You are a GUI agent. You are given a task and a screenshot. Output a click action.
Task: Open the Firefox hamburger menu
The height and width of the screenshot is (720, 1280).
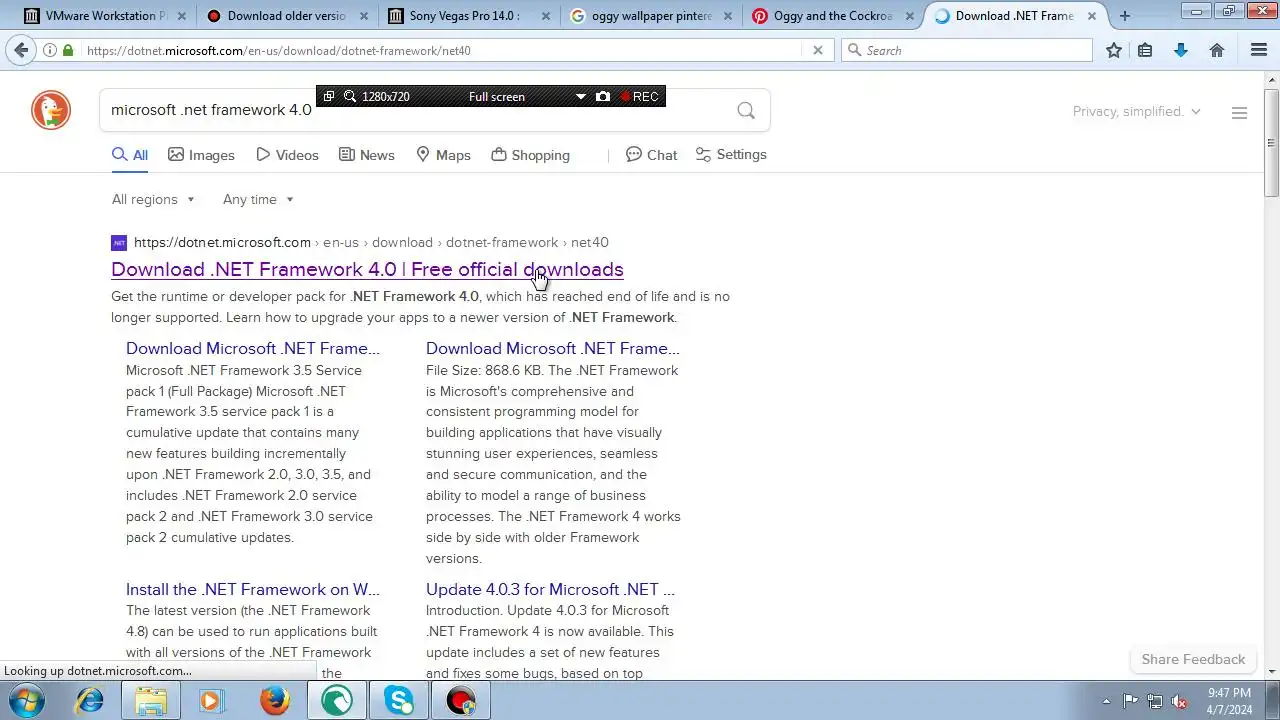[1259, 50]
